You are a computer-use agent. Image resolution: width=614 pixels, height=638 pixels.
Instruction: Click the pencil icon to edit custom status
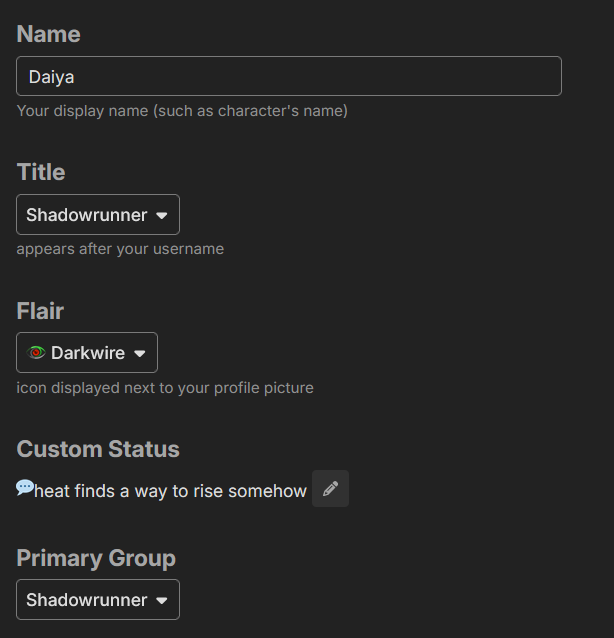(x=330, y=489)
